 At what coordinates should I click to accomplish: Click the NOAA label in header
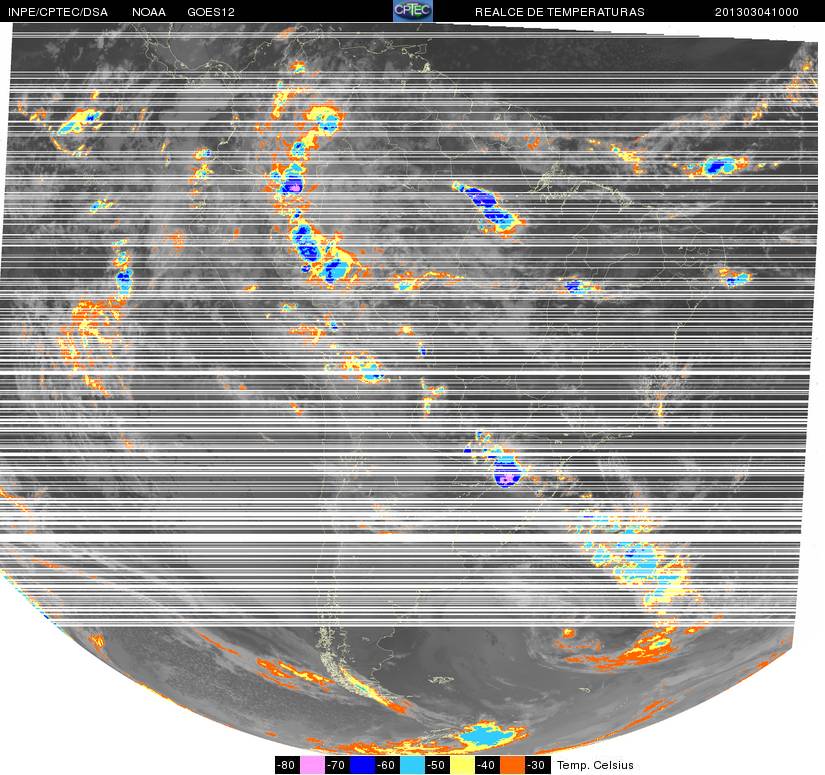pyautogui.click(x=149, y=12)
